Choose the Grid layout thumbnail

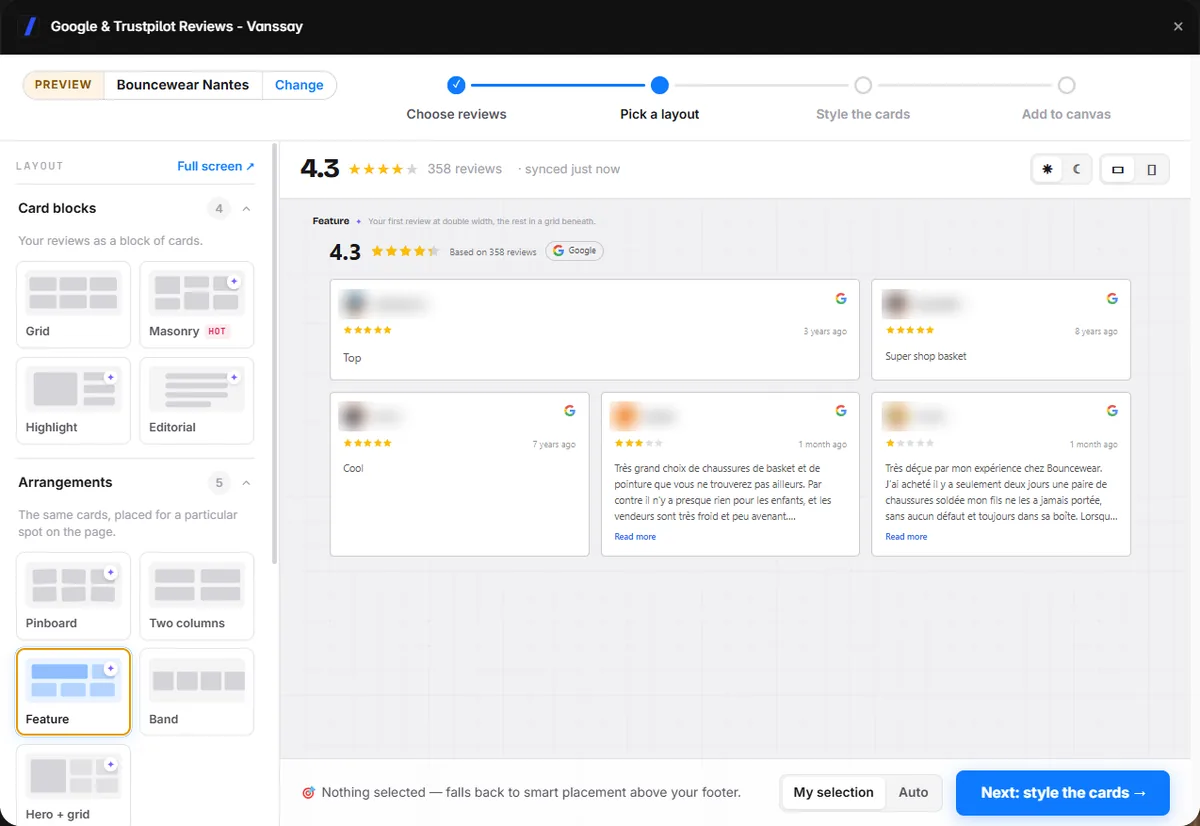click(x=73, y=304)
